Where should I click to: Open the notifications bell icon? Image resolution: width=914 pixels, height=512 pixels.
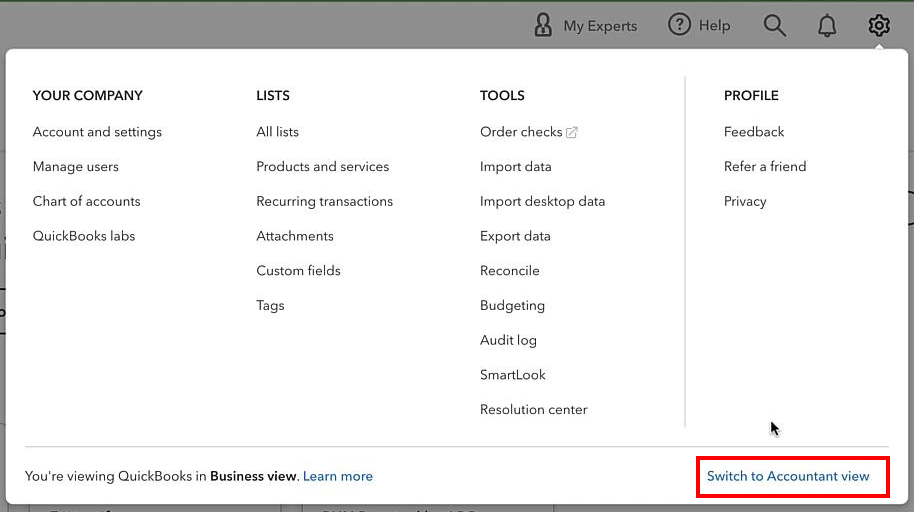pos(827,26)
